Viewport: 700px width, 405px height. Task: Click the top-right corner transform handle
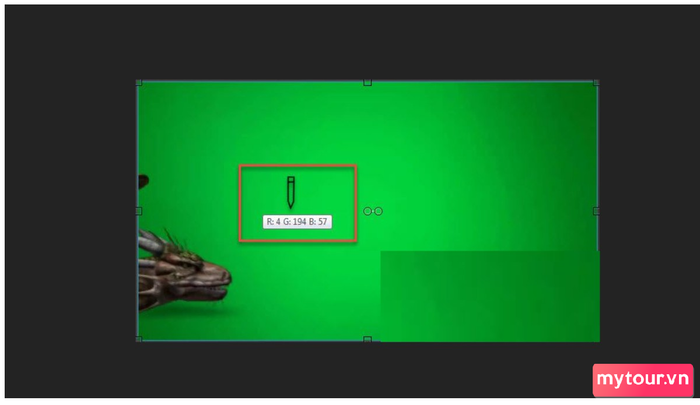point(596,83)
